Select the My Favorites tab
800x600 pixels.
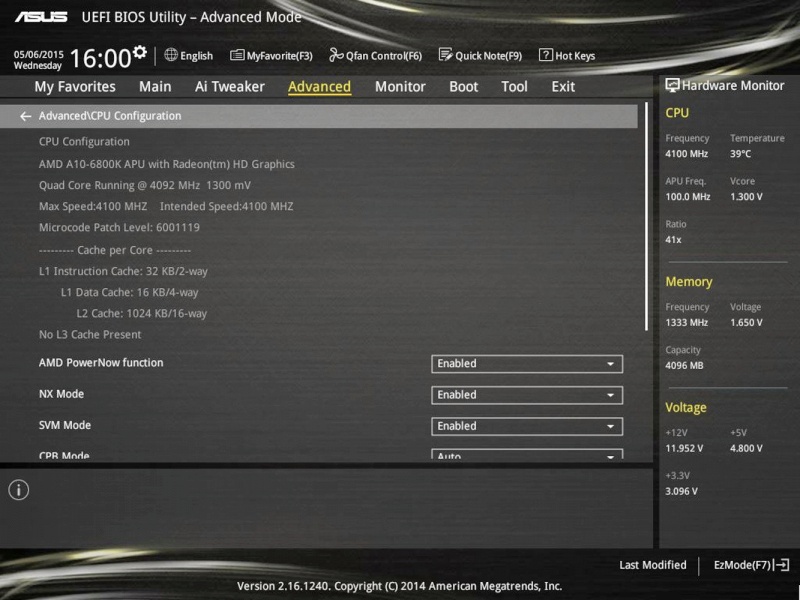[75, 87]
